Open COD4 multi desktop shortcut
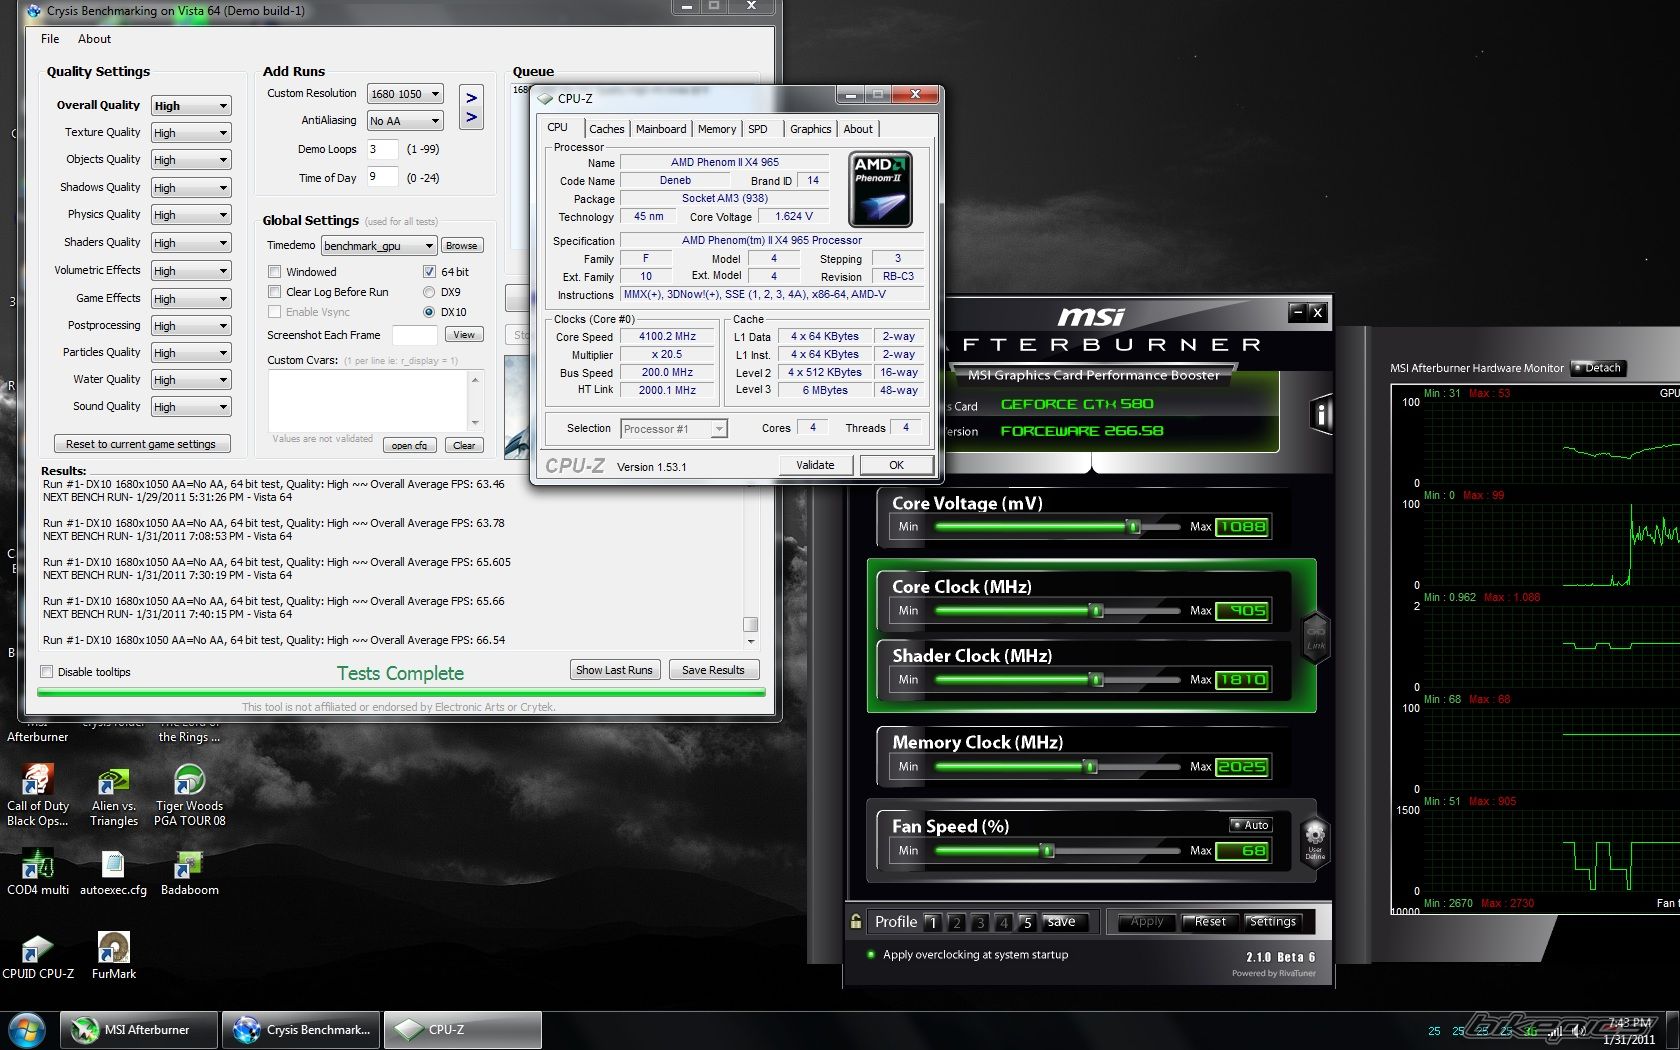This screenshot has height=1050, width=1680. (38, 871)
